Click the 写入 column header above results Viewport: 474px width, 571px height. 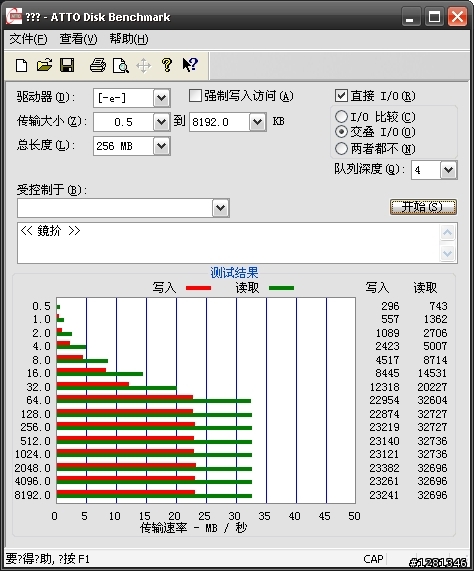(x=377, y=288)
